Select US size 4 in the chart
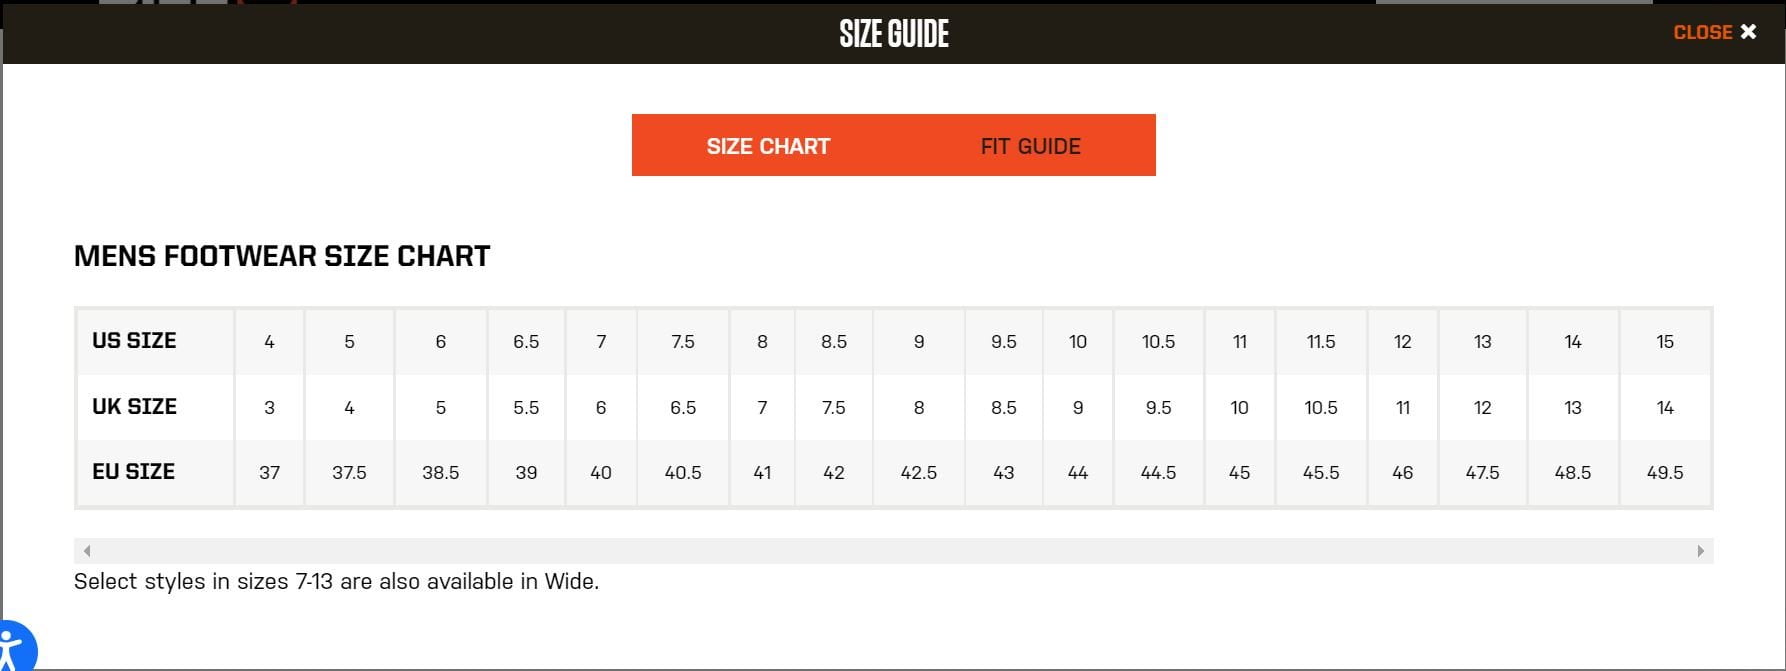Screen dimensions: 1786x671 (x=269, y=341)
